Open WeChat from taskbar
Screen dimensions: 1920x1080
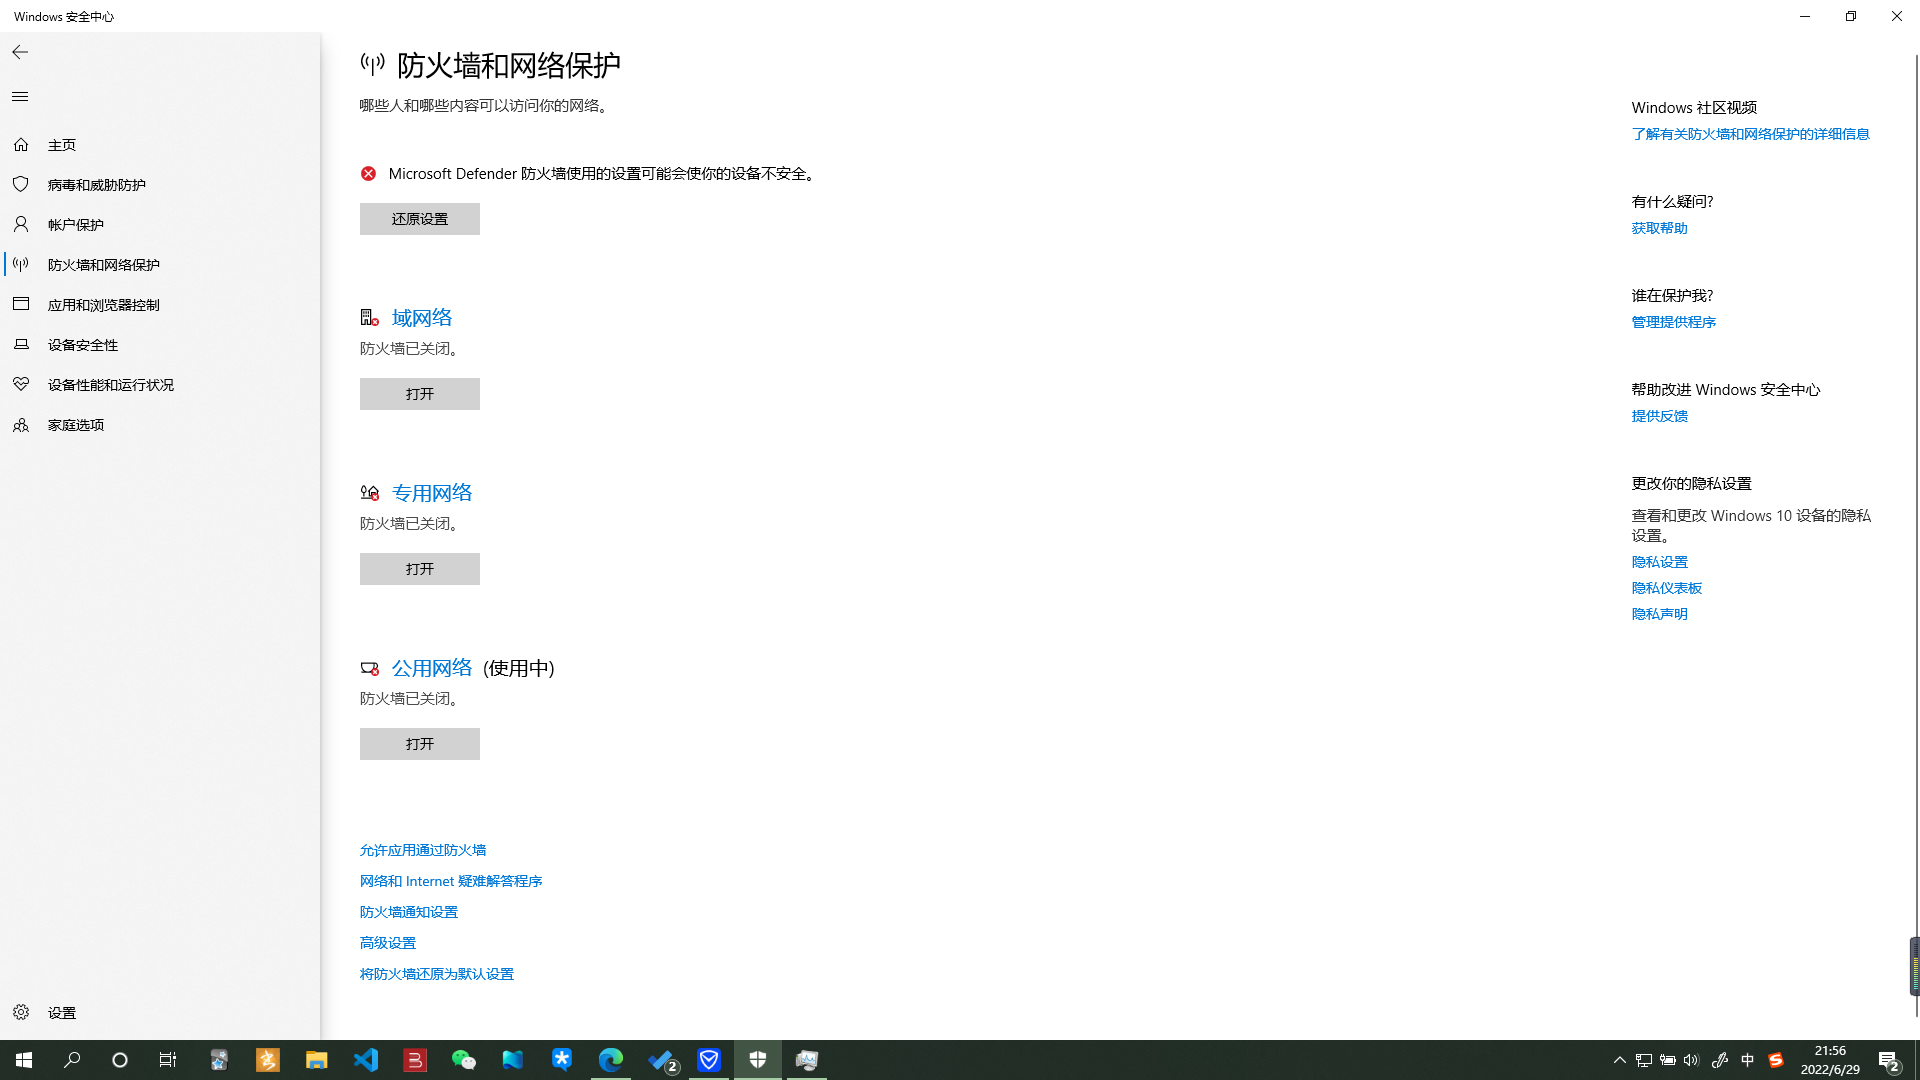(464, 1060)
